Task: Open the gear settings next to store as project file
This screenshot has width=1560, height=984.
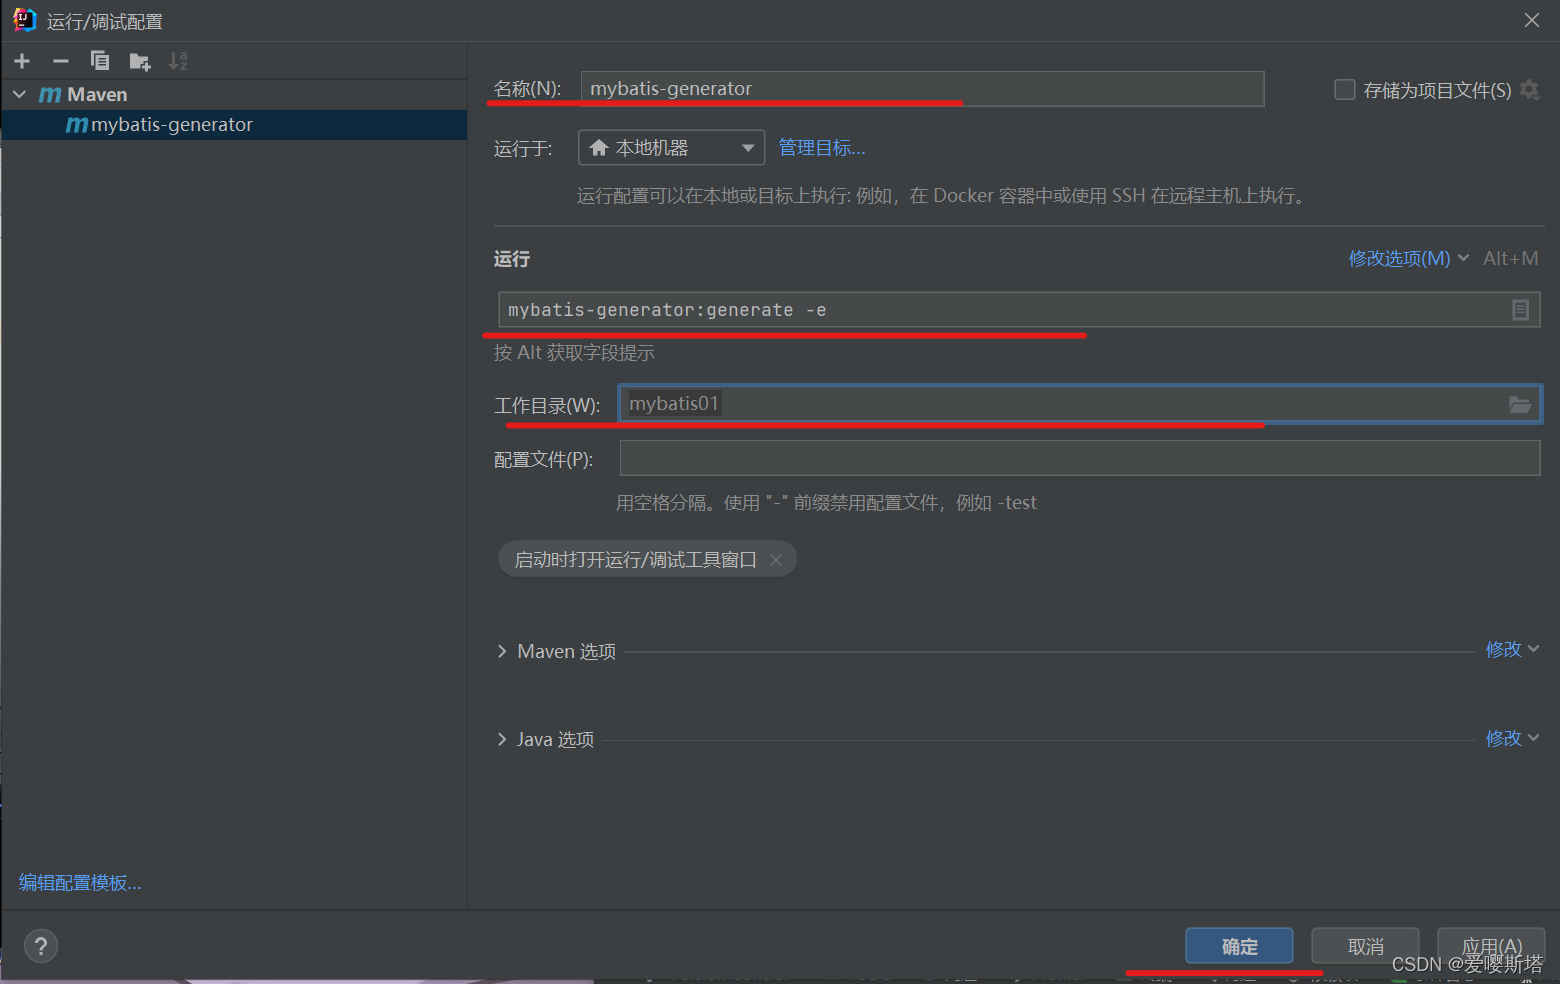Action: (1529, 90)
